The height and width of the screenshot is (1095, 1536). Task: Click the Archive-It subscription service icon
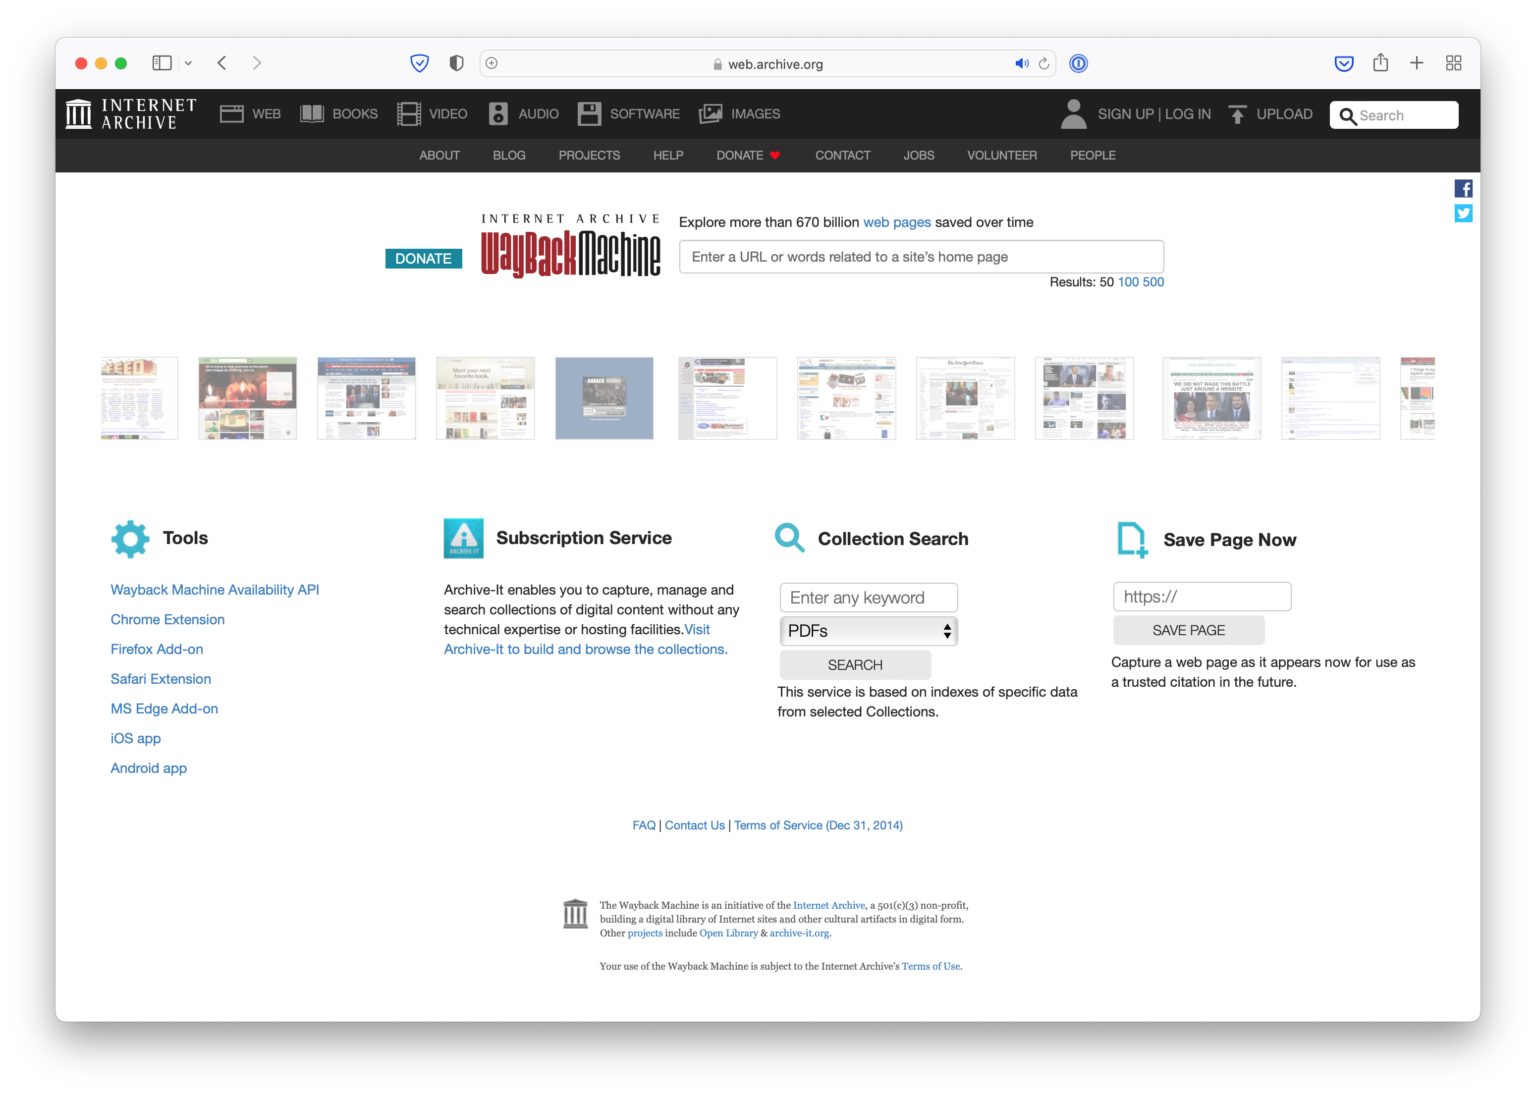pyautogui.click(x=463, y=538)
